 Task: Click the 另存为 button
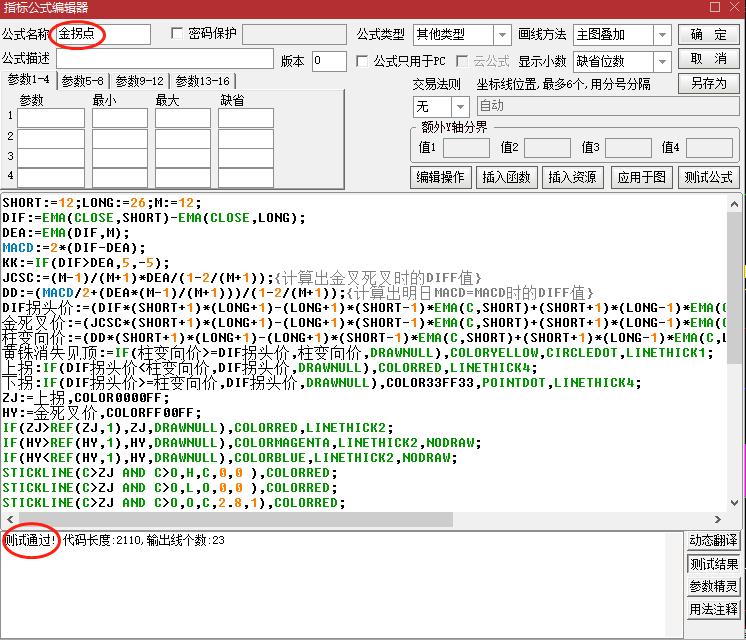click(x=709, y=83)
